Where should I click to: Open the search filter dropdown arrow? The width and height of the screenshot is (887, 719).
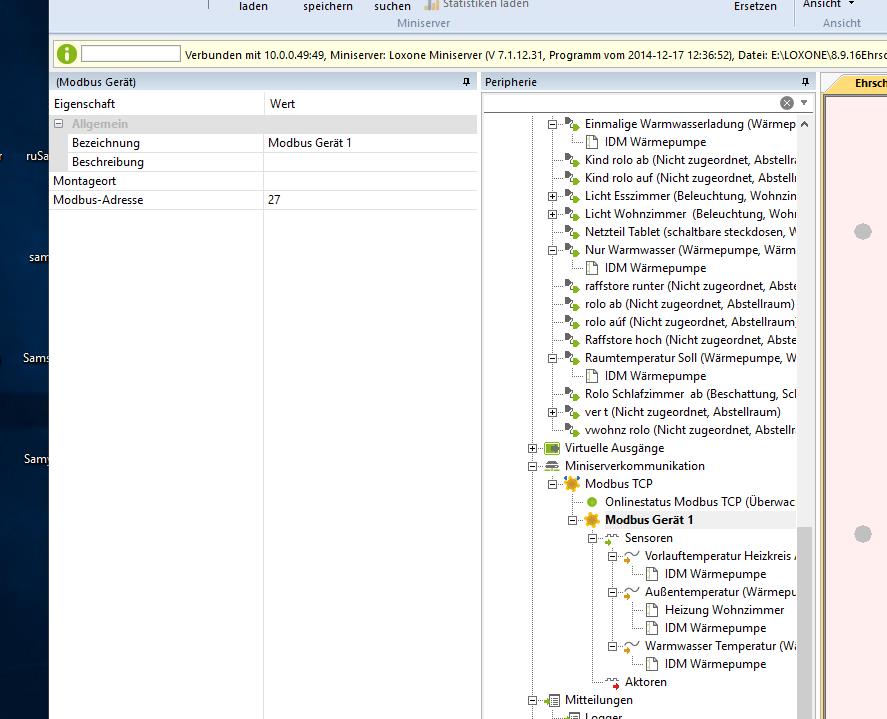[803, 103]
